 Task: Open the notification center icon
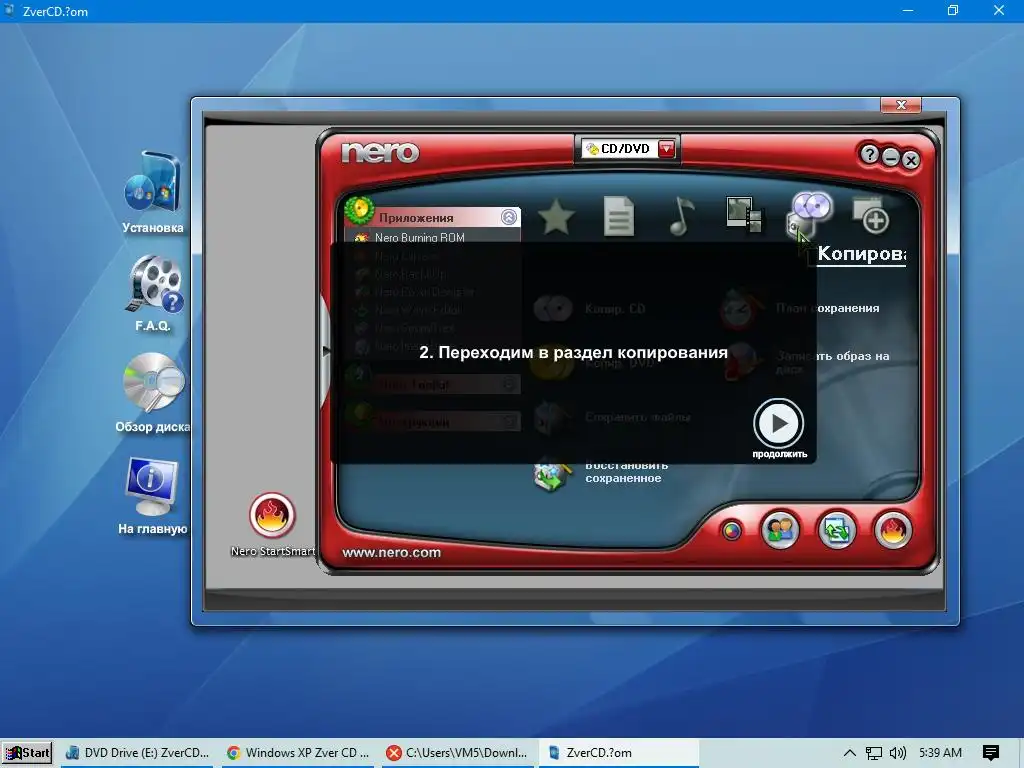click(990, 753)
